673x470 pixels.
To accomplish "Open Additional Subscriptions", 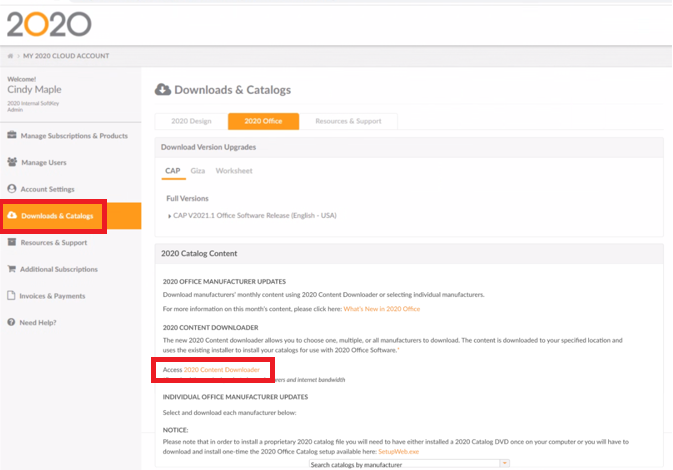I will pos(59,269).
